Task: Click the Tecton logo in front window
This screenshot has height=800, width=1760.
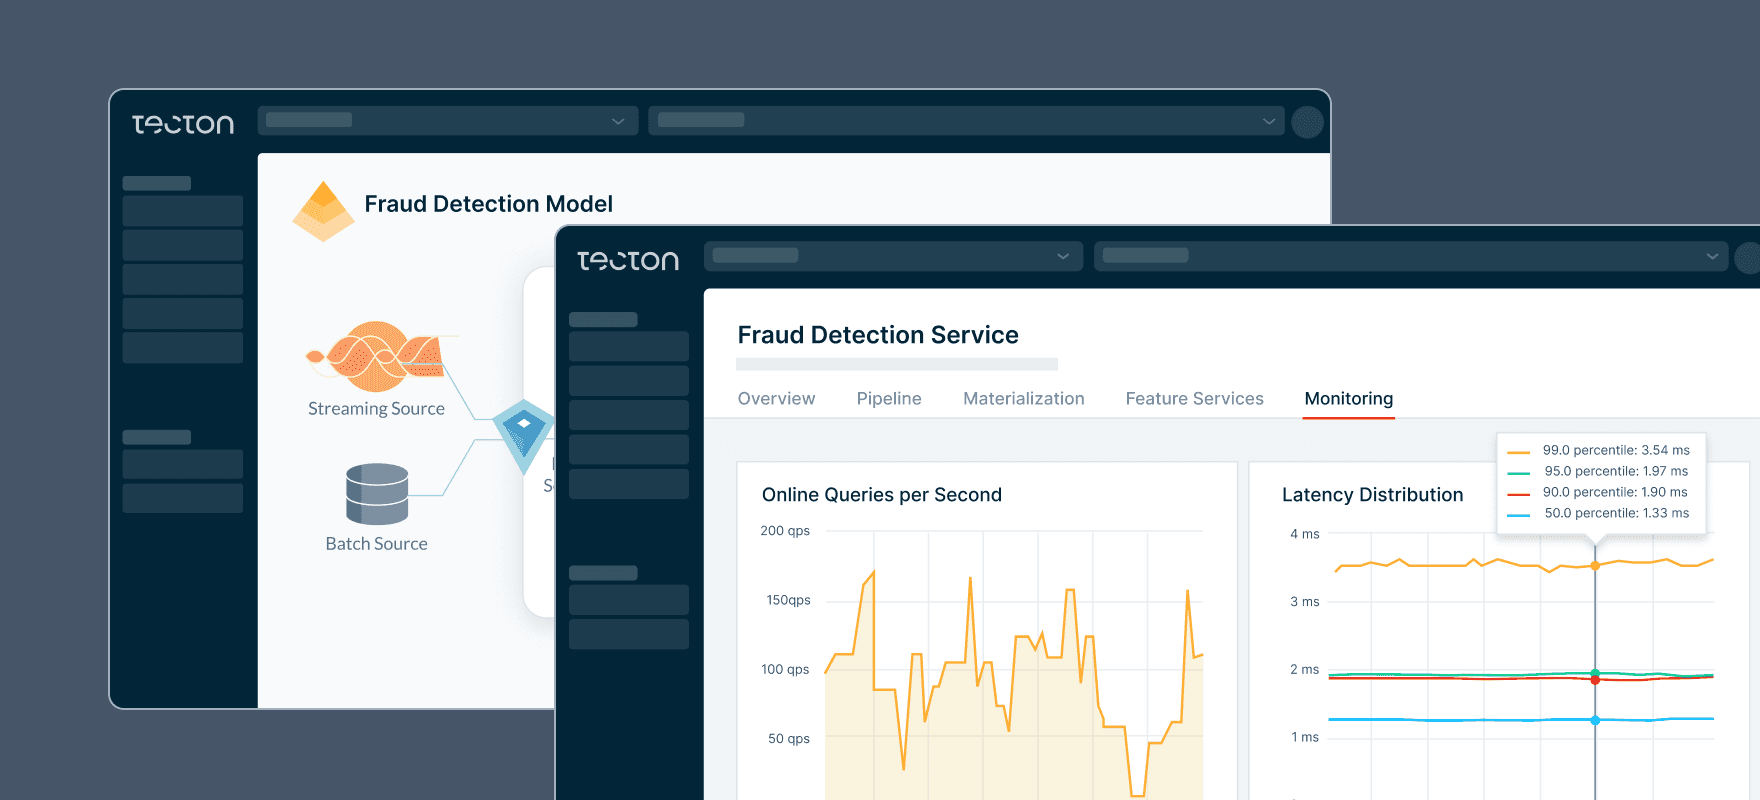Action: [x=628, y=261]
